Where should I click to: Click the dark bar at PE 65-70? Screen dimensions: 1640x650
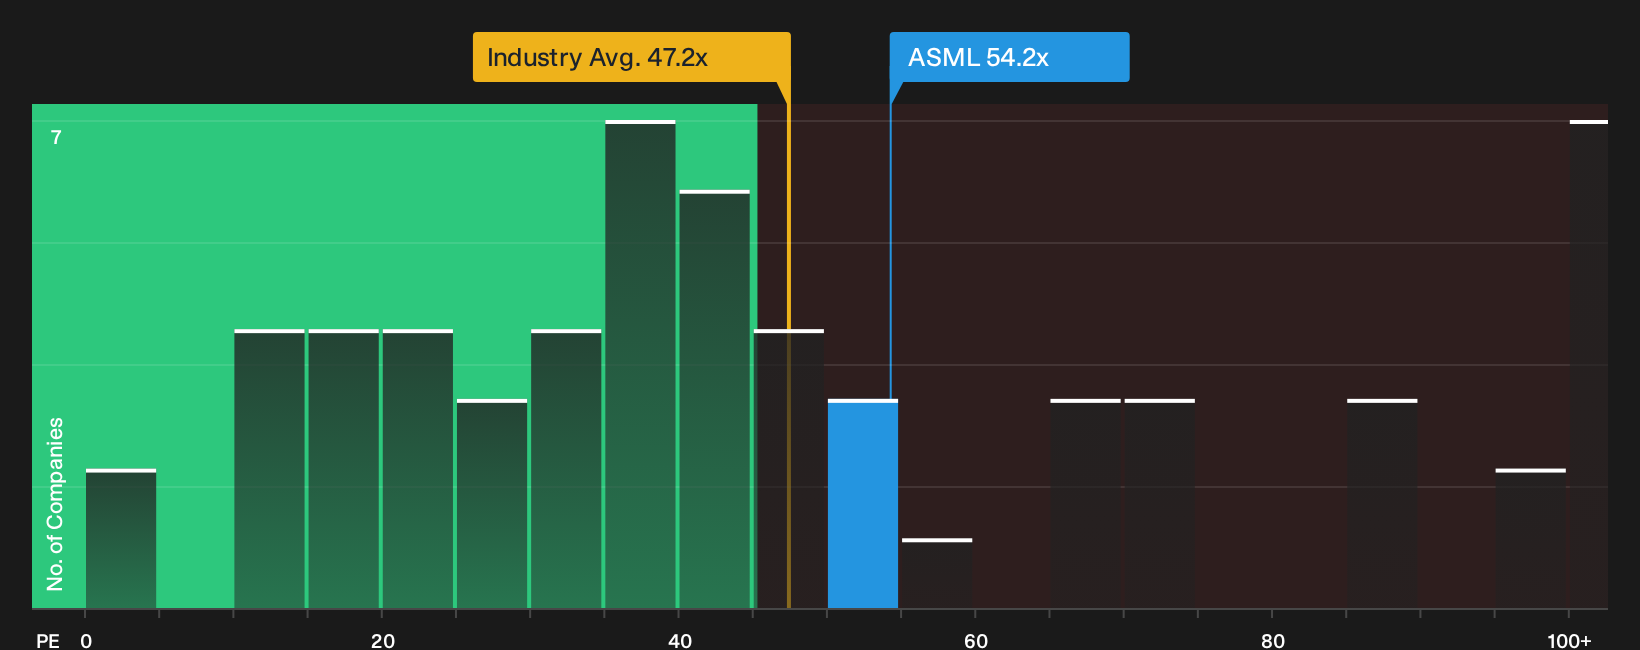click(1085, 504)
